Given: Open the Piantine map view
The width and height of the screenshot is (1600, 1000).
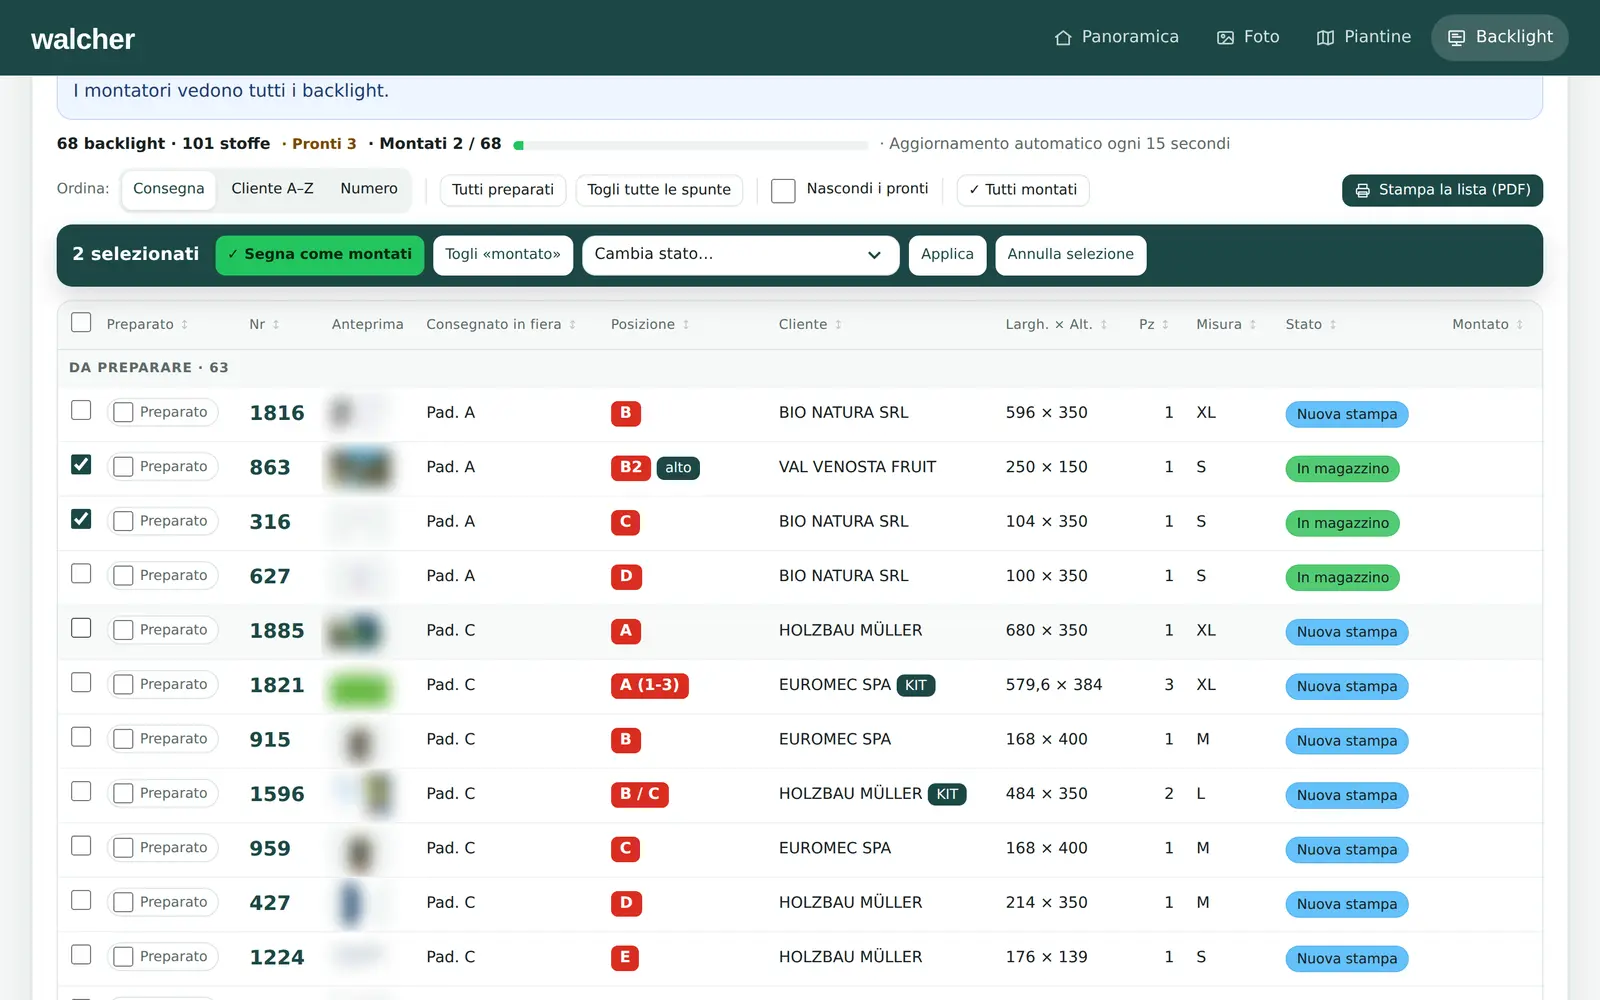Looking at the screenshot, I should [x=1364, y=37].
